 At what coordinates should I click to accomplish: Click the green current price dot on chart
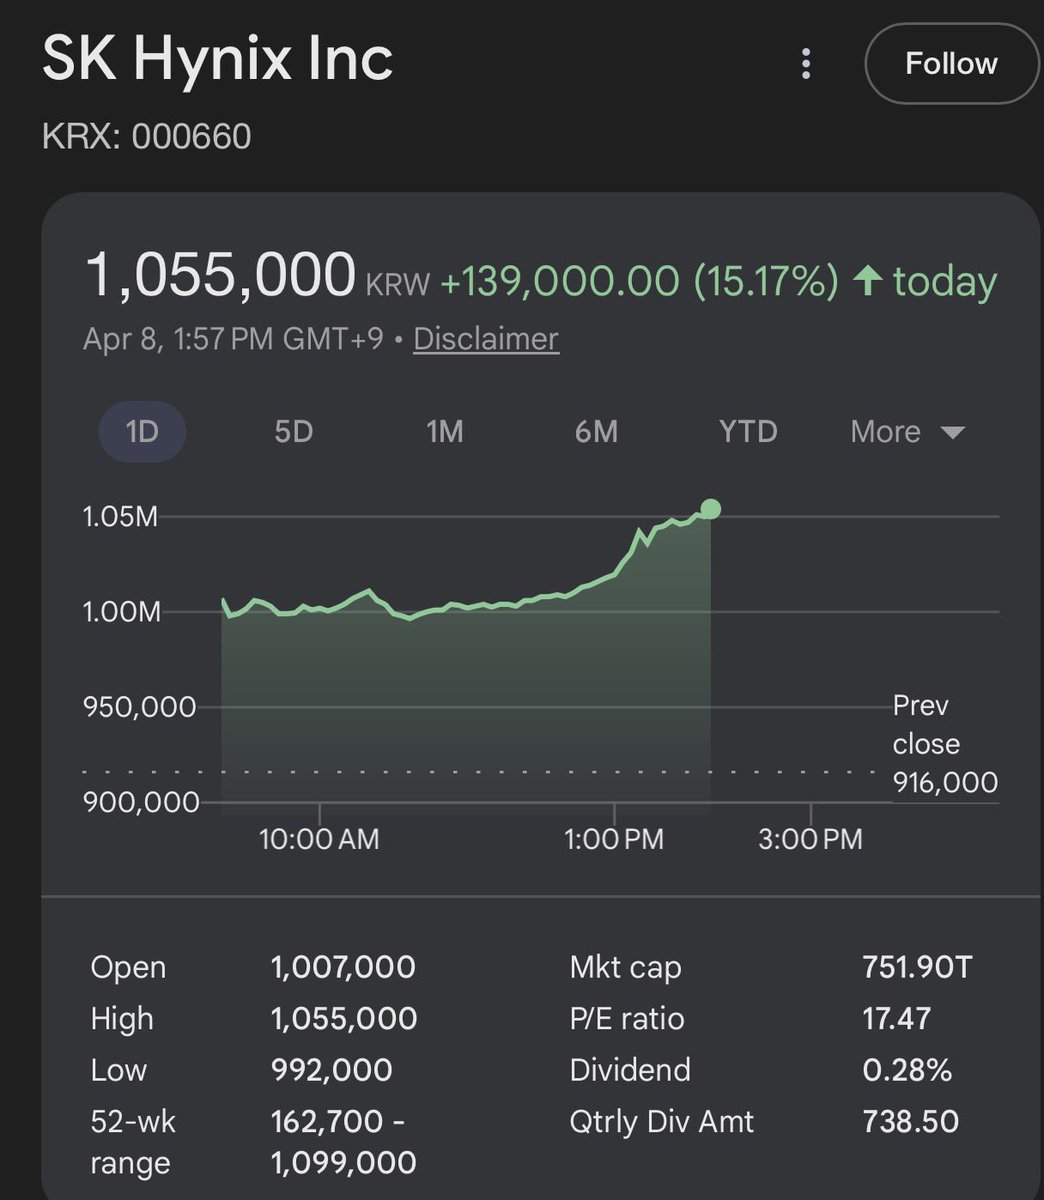[710, 509]
